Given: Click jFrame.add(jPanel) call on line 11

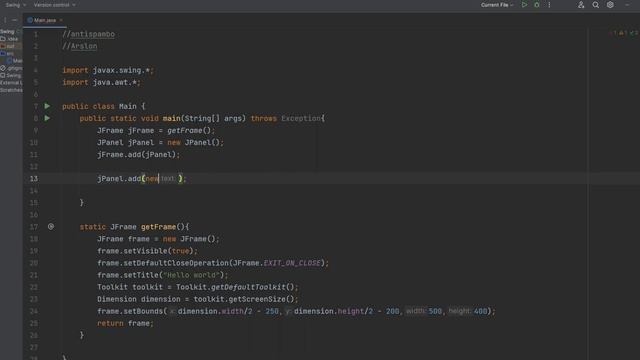Looking at the screenshot, I should (x=138, y=155).
